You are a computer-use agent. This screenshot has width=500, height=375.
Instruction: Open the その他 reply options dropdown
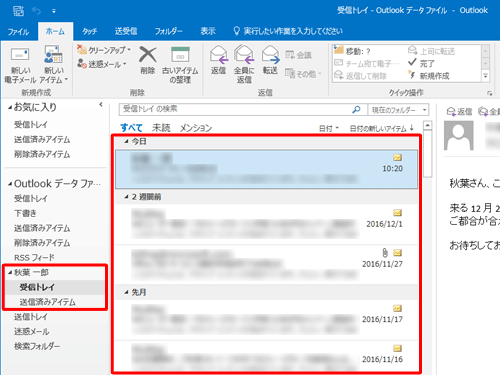pos(303,74)
